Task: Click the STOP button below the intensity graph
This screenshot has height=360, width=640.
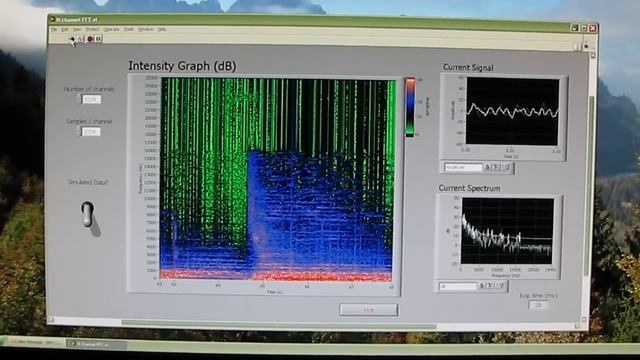Action: tap(368, 310)
